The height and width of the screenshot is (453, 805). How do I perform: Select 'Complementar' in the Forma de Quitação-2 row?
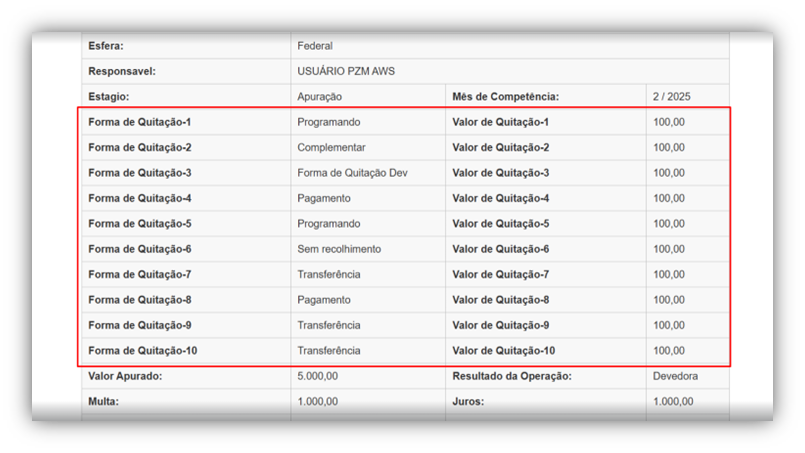tap(331, 148)
